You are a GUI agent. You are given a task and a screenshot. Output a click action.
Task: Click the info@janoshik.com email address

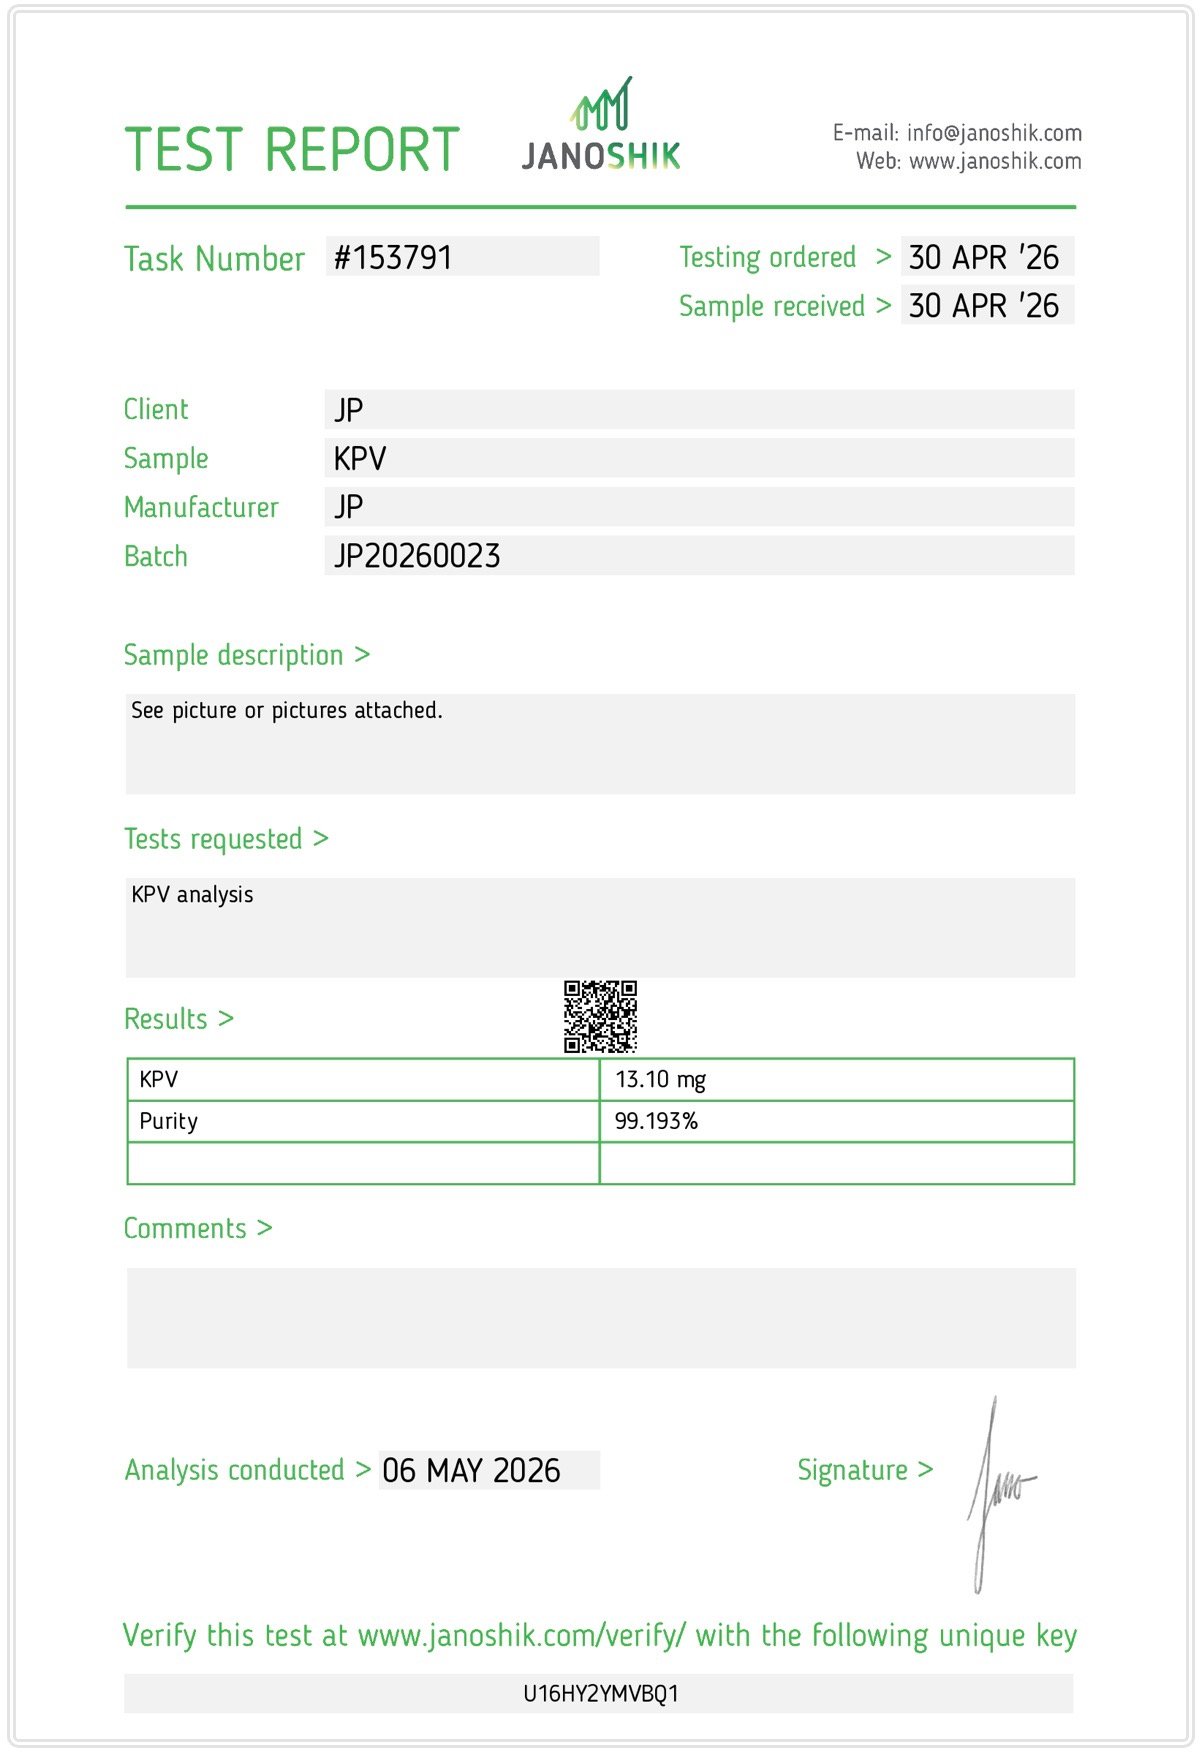pos(993,133)
